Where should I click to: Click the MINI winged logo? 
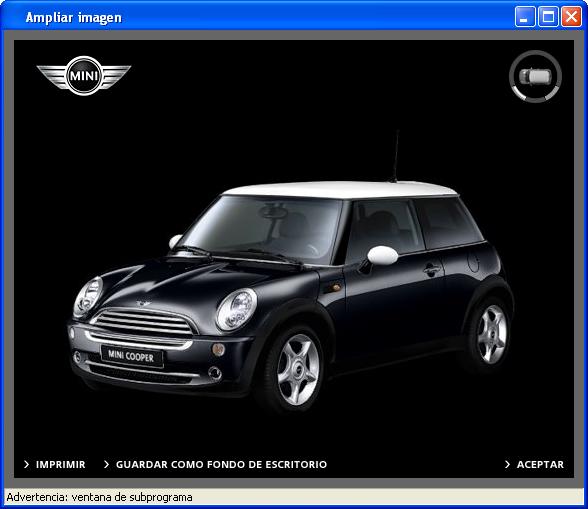[84, 76]
